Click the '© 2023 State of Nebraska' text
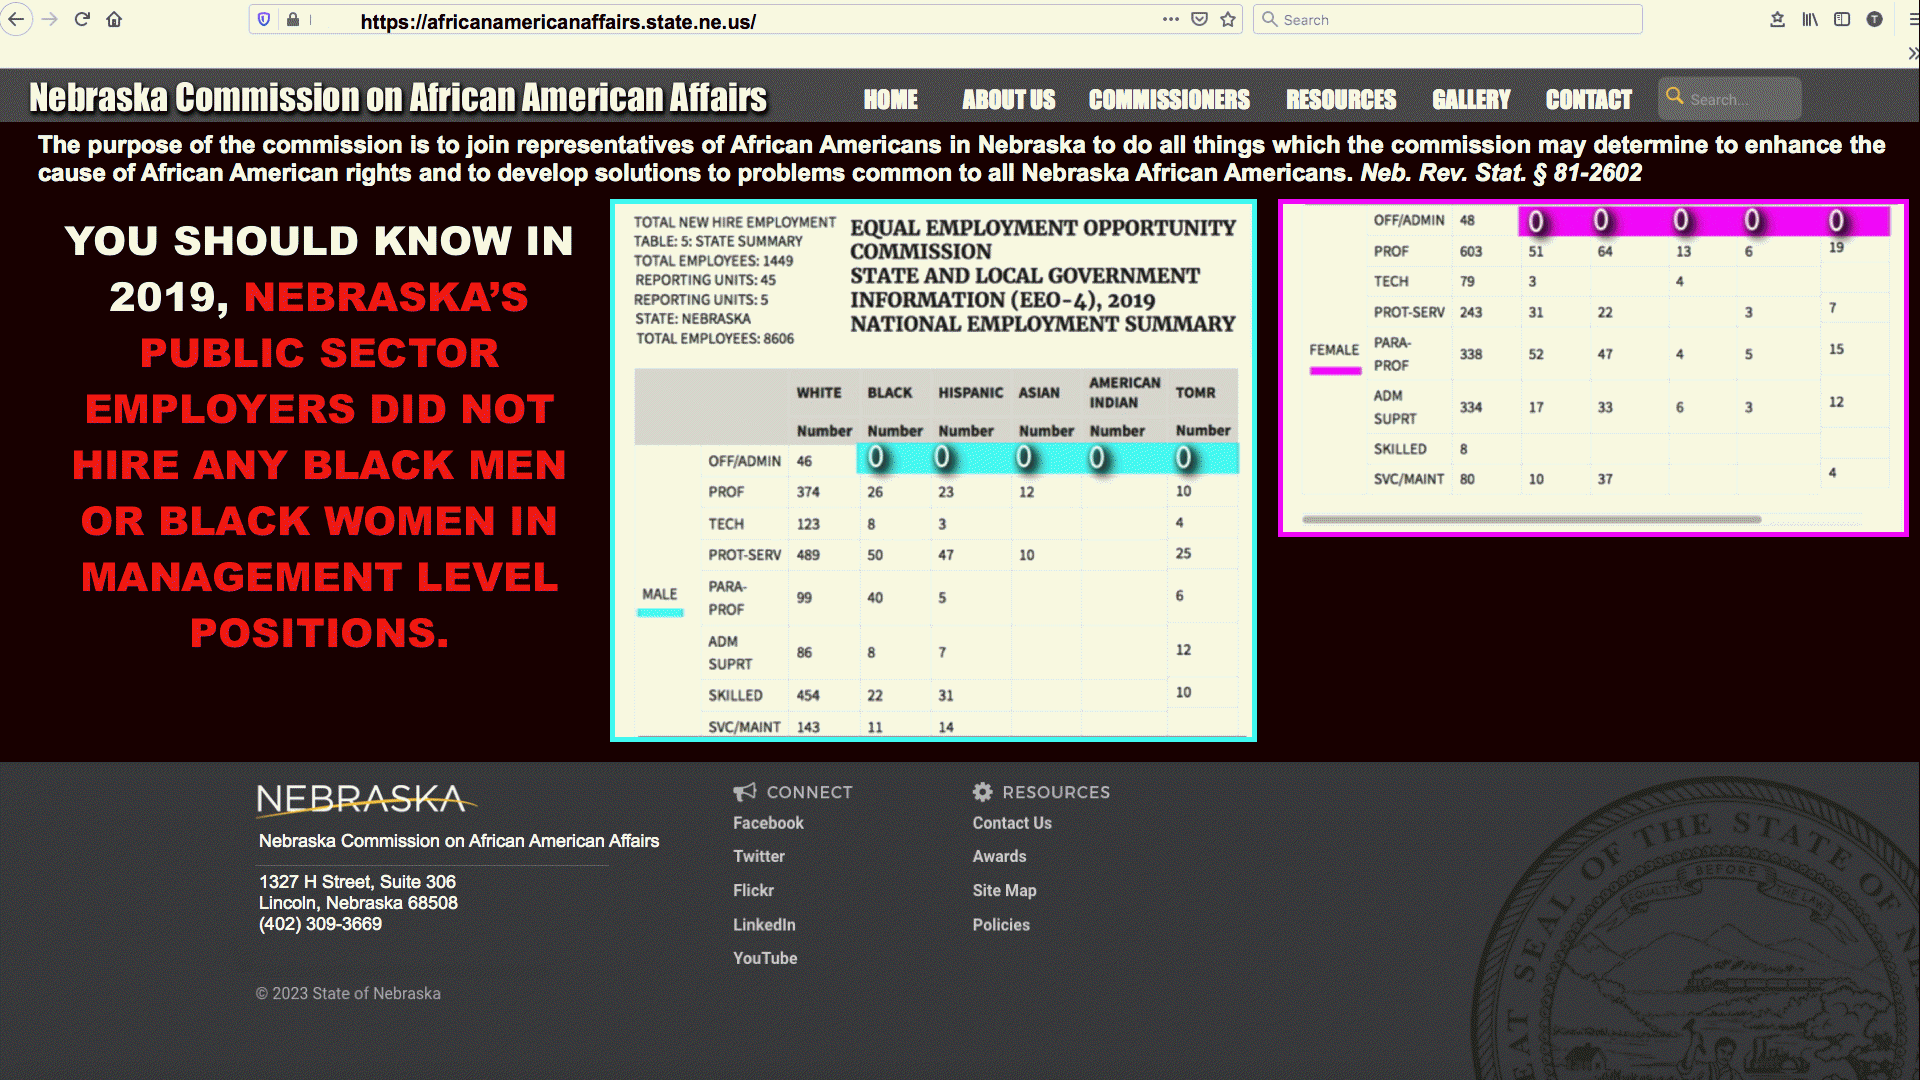The image size is (1920, 1080). (348, 993)
